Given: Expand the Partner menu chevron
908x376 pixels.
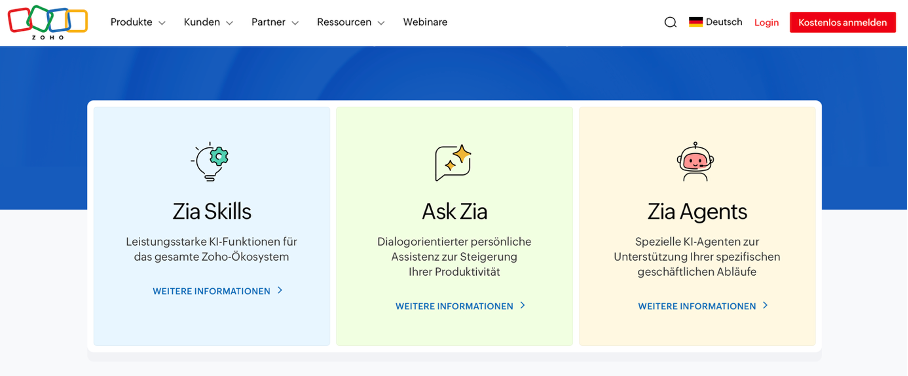Looking at the screenshot, I should click(x=295, y=23).
